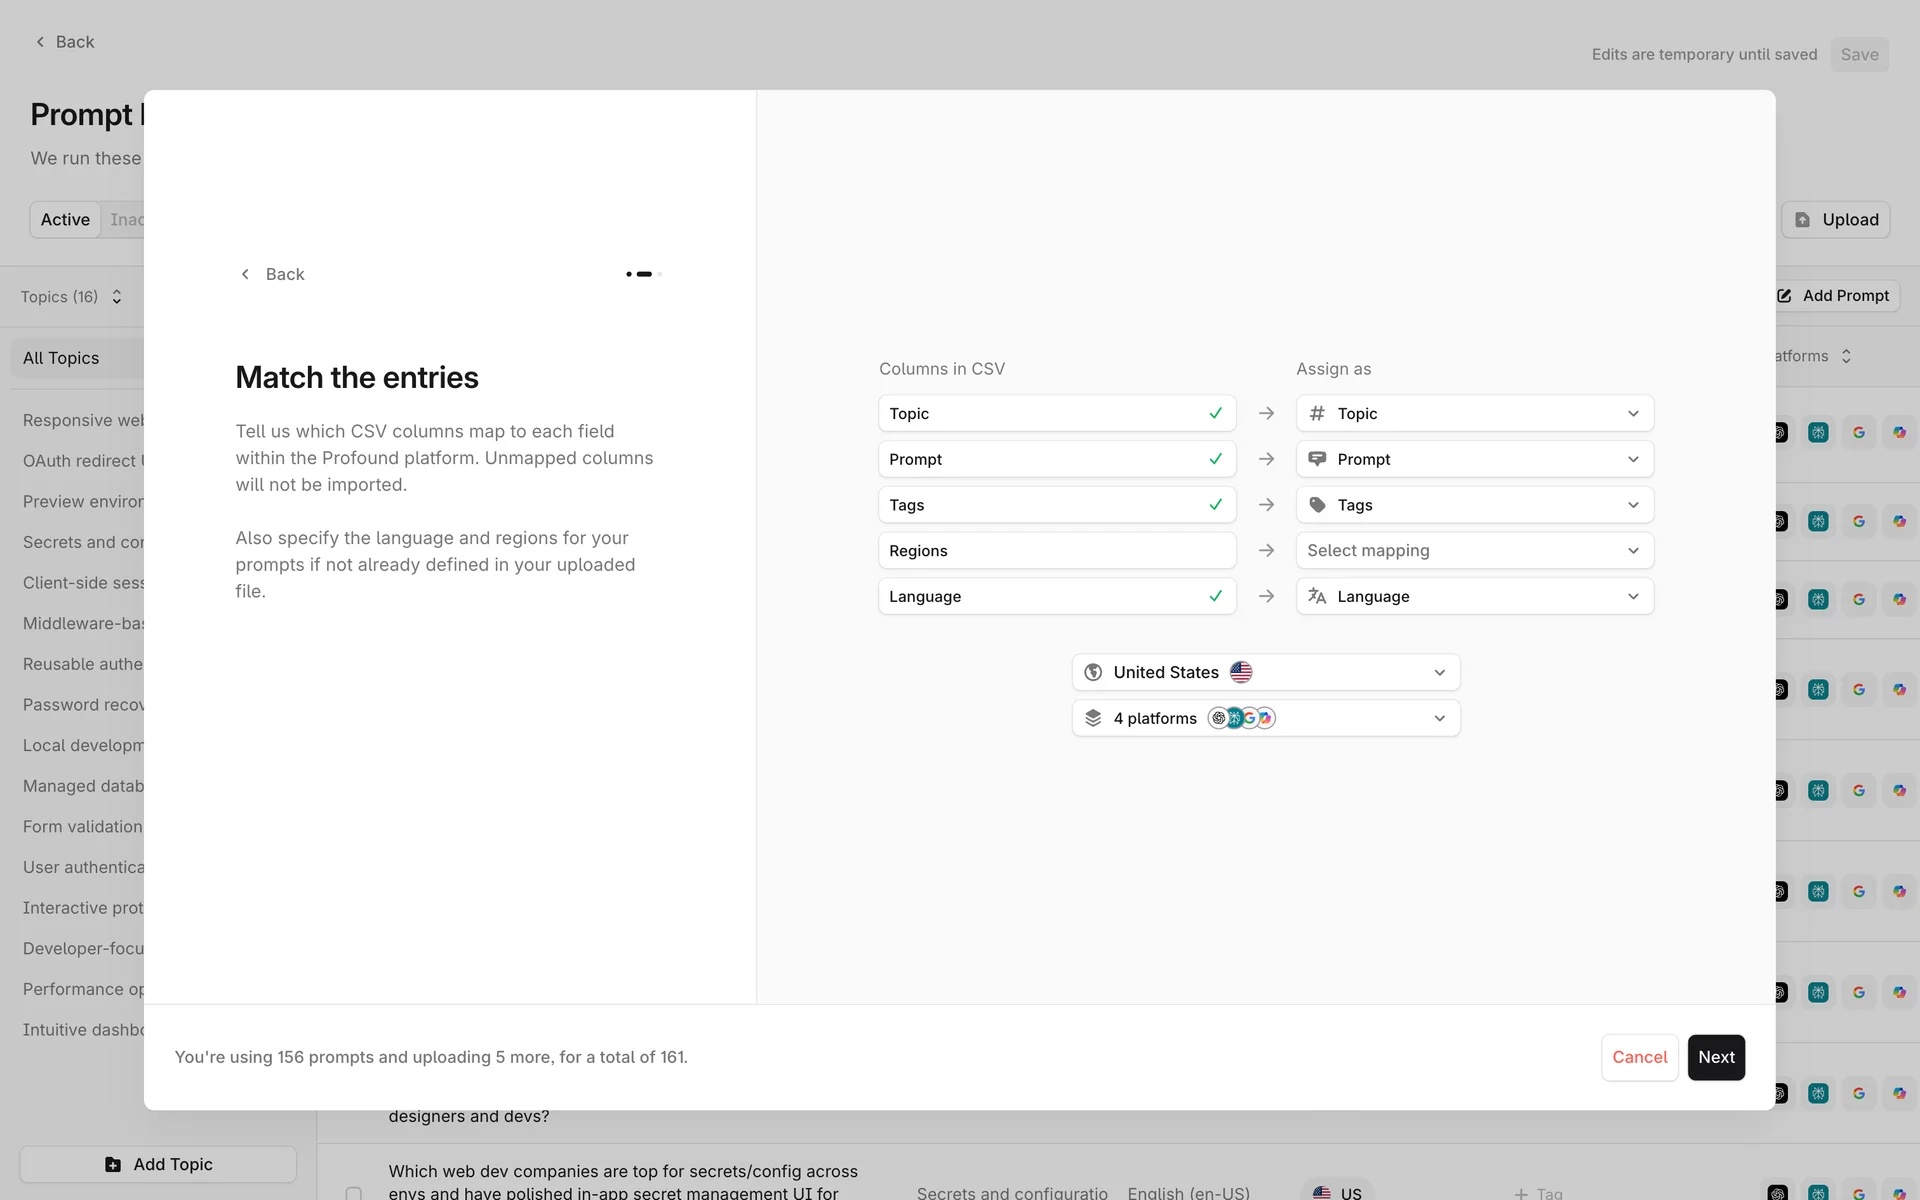Click the hash icon in Topic mapping

tap(1317, 413)
